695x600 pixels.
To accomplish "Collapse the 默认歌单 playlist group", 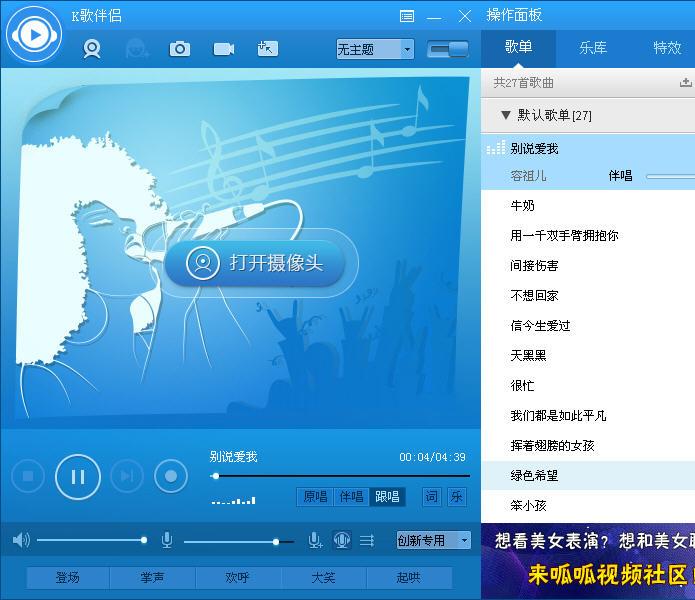I will click(507, 115).
